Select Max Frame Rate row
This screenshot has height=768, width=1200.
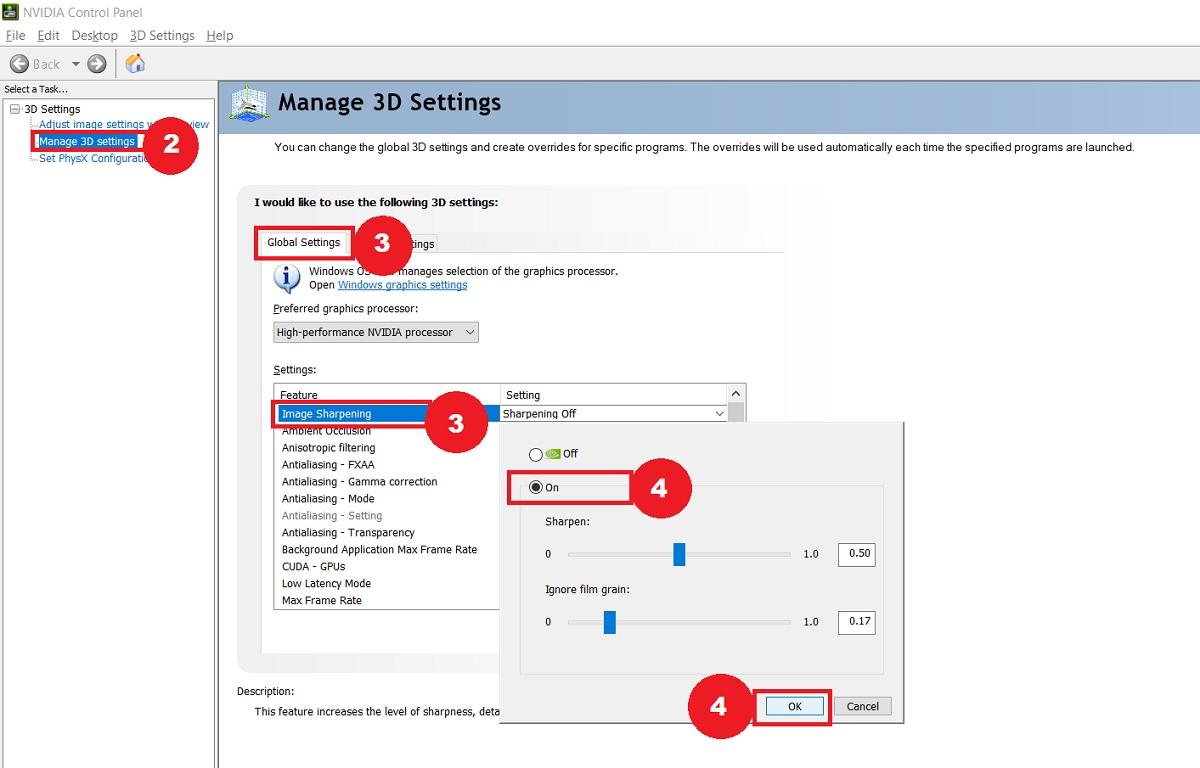(x=387, y=601)
